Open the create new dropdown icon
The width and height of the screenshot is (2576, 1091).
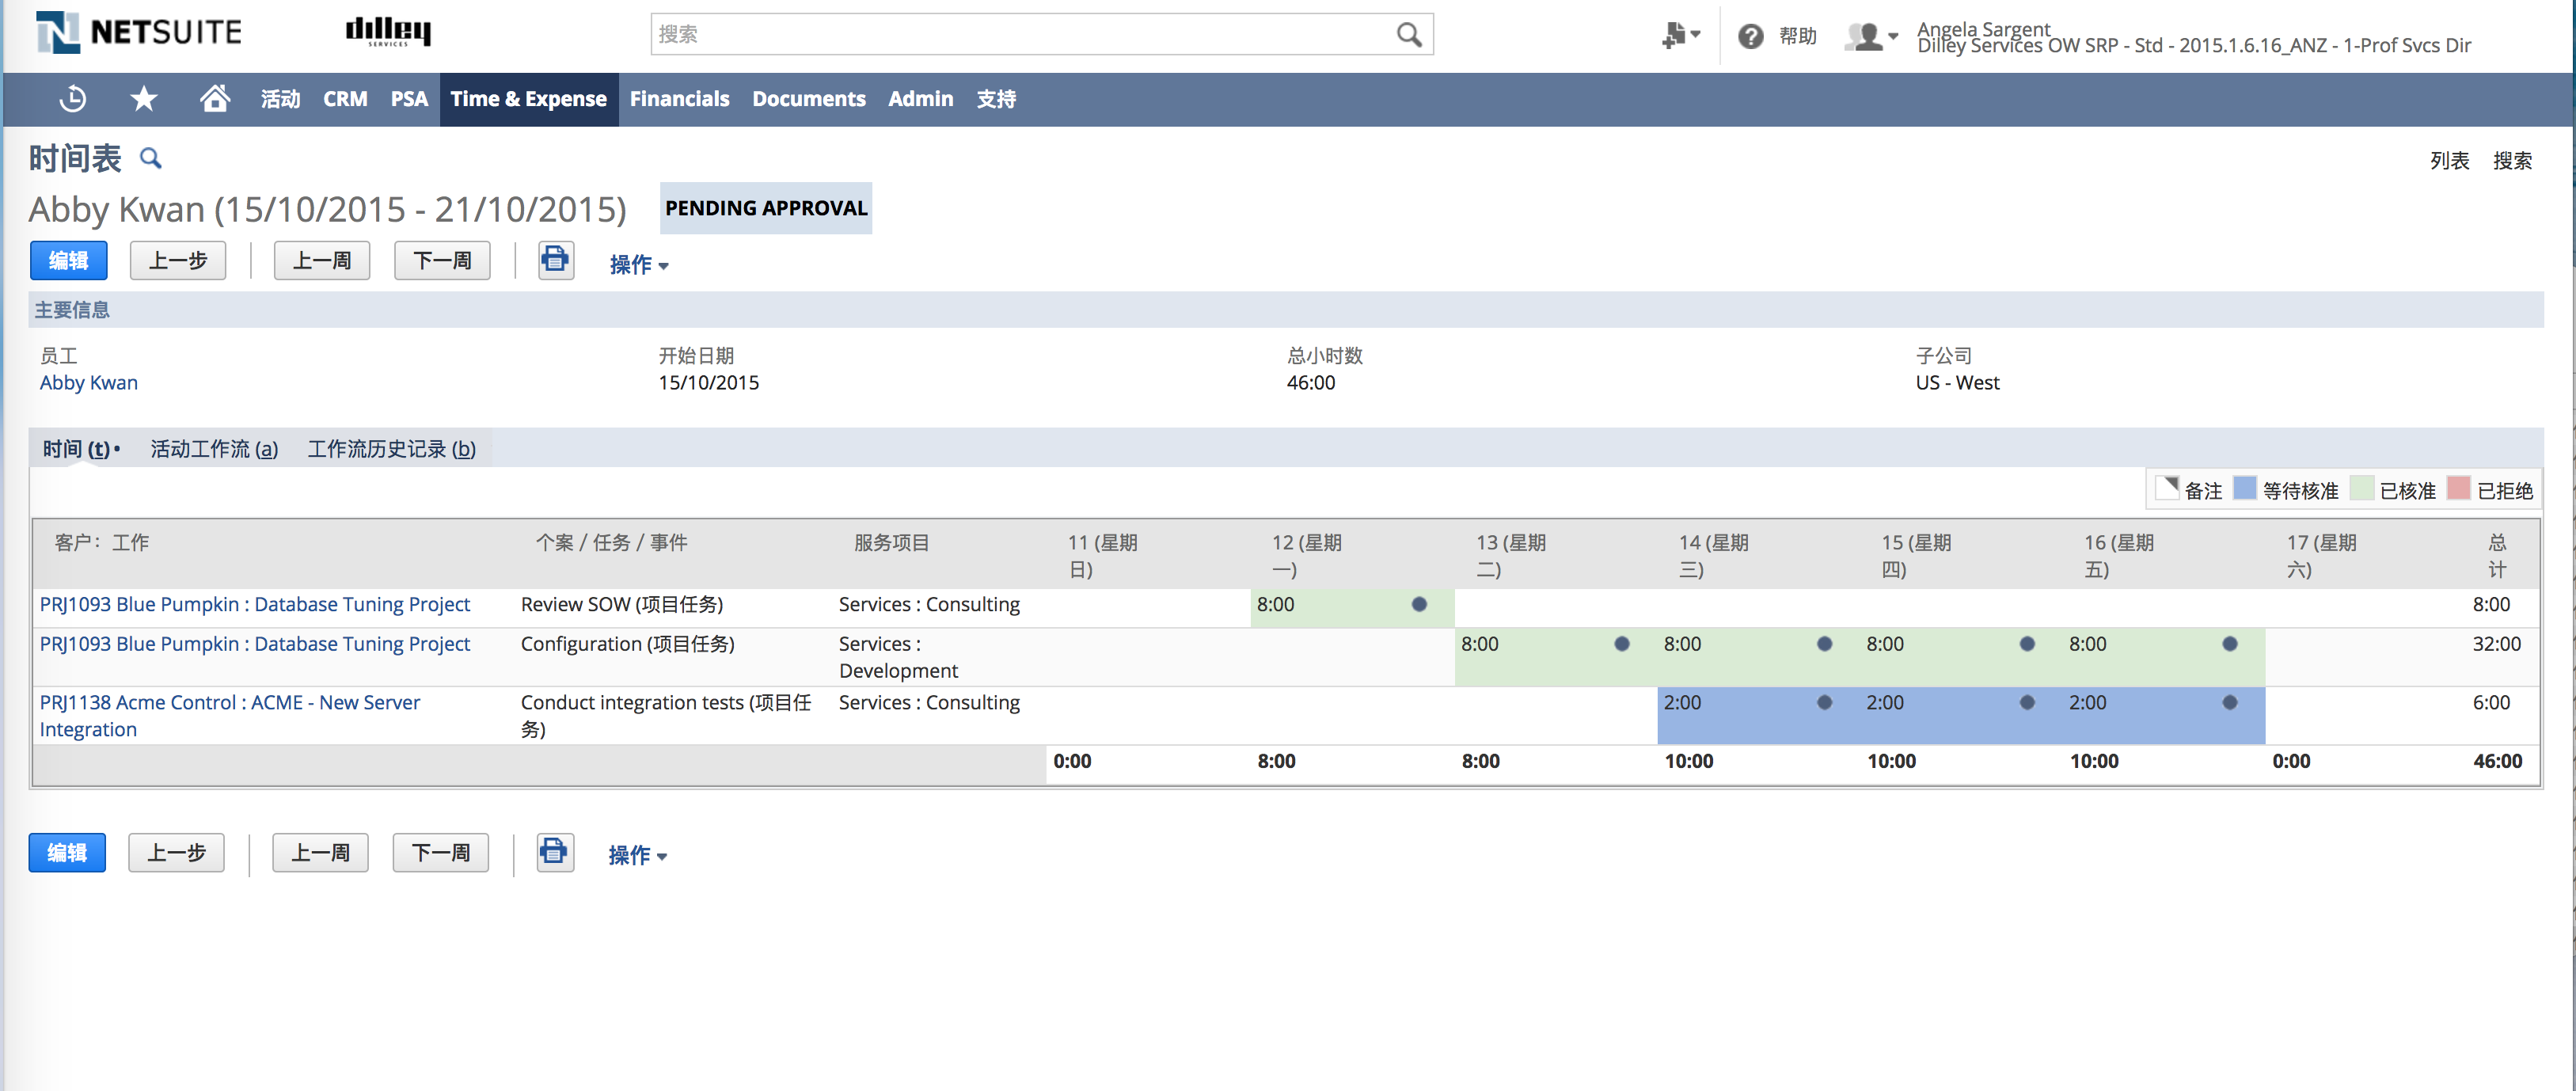[x=1680, y=35]
